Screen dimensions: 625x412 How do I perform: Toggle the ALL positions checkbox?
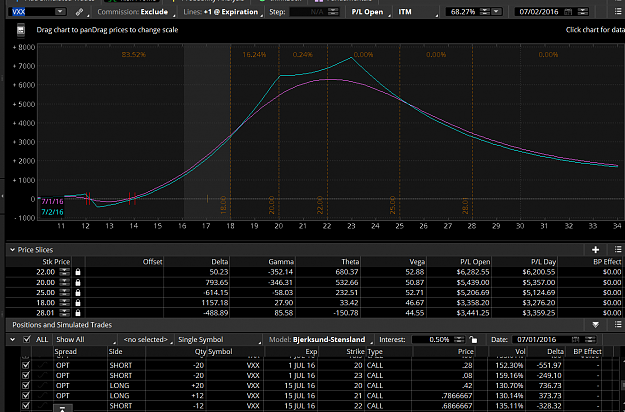(x=27, y=339)
